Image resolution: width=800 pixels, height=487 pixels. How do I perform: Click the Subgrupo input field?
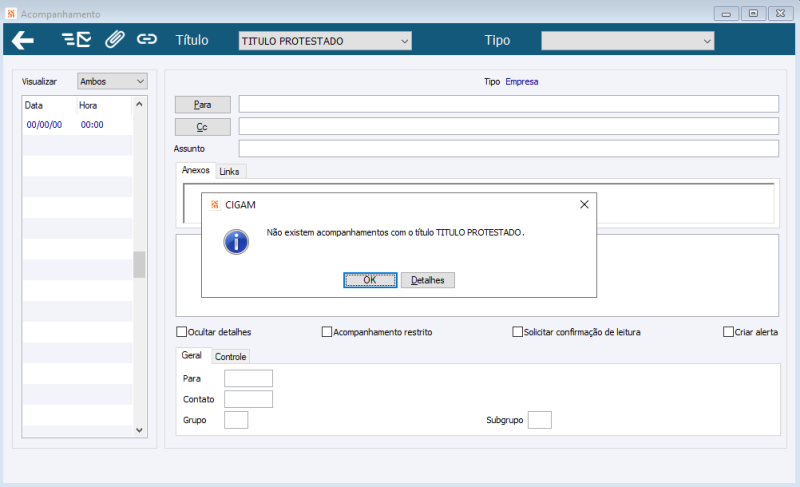(540, 420)
